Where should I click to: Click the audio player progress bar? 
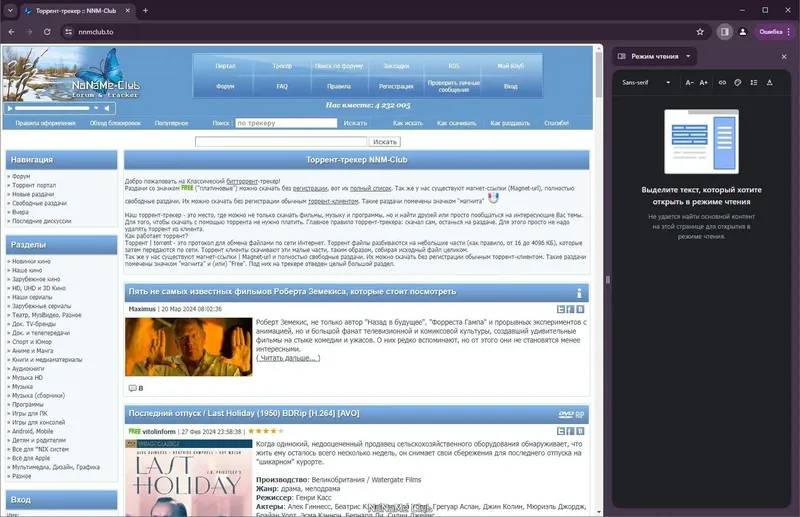pyautogui.click(x=52, y=108)
